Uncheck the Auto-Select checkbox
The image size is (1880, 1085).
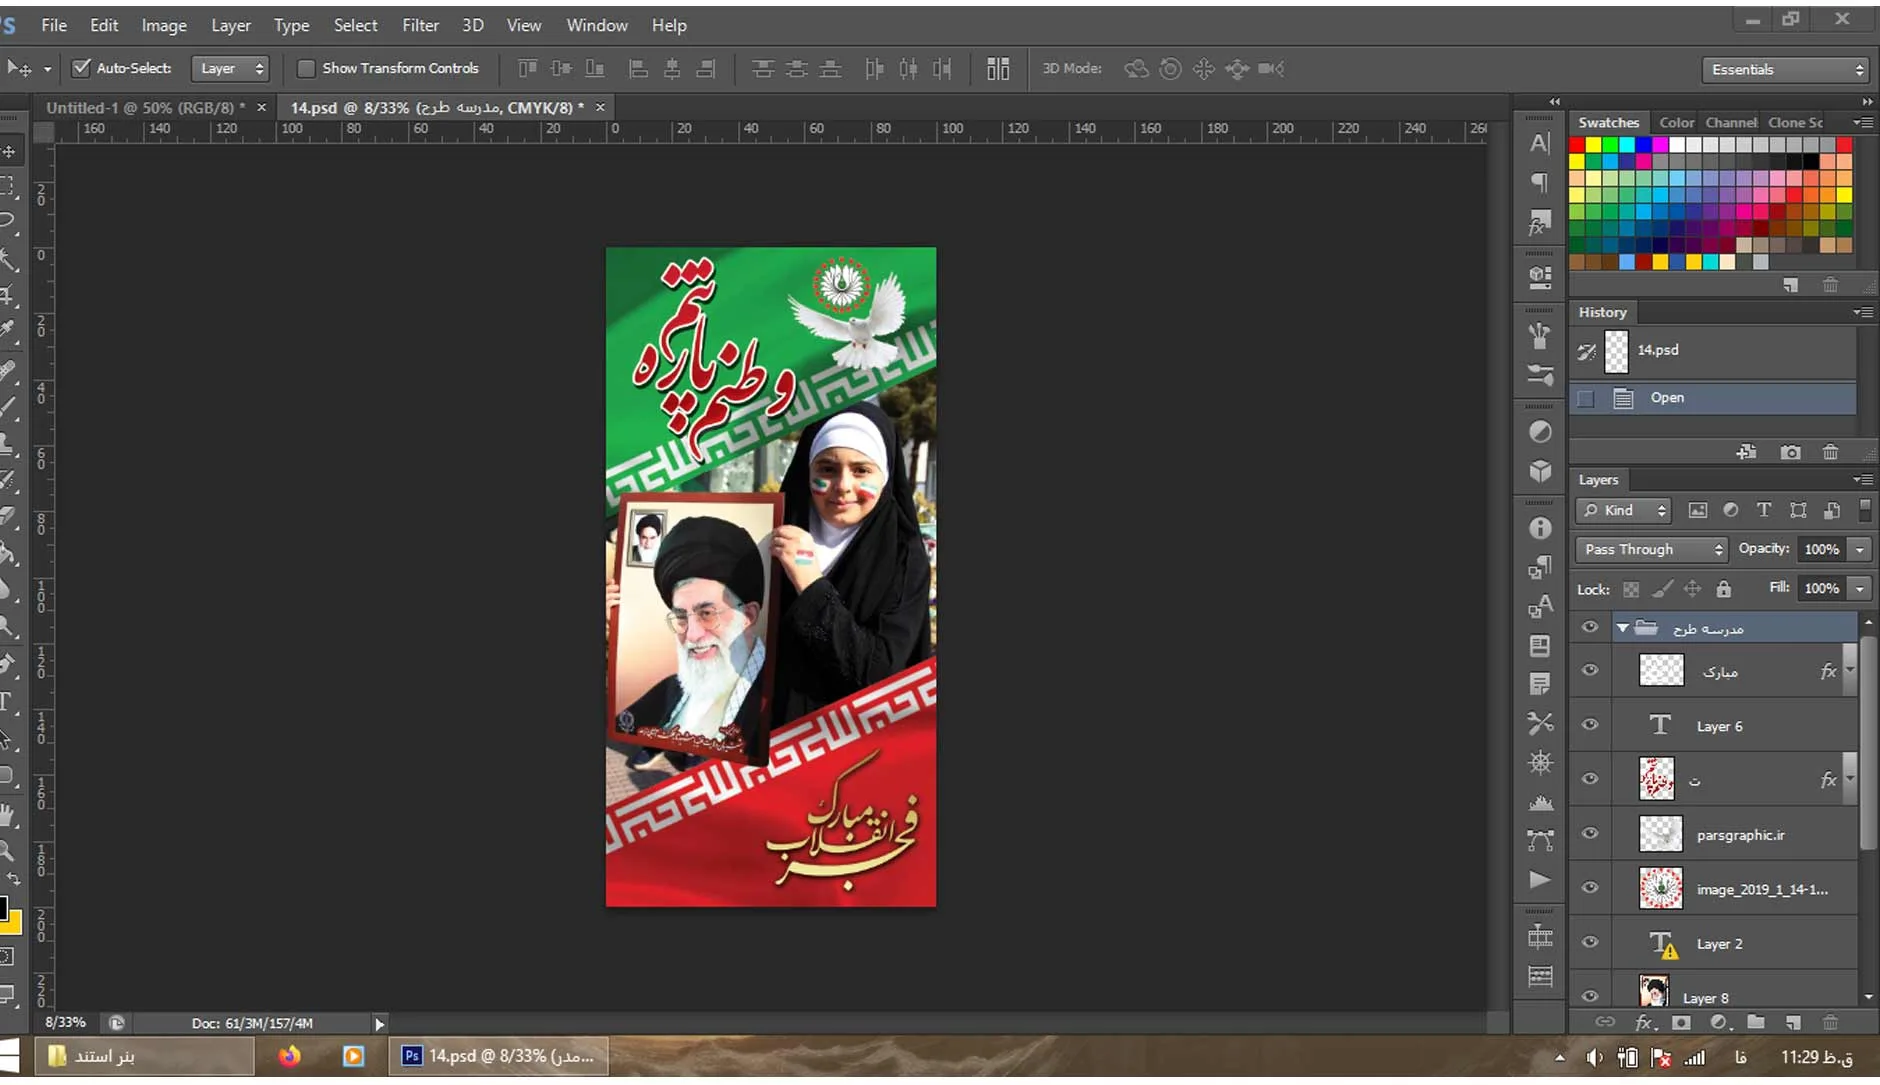click(x=82, y=68)
